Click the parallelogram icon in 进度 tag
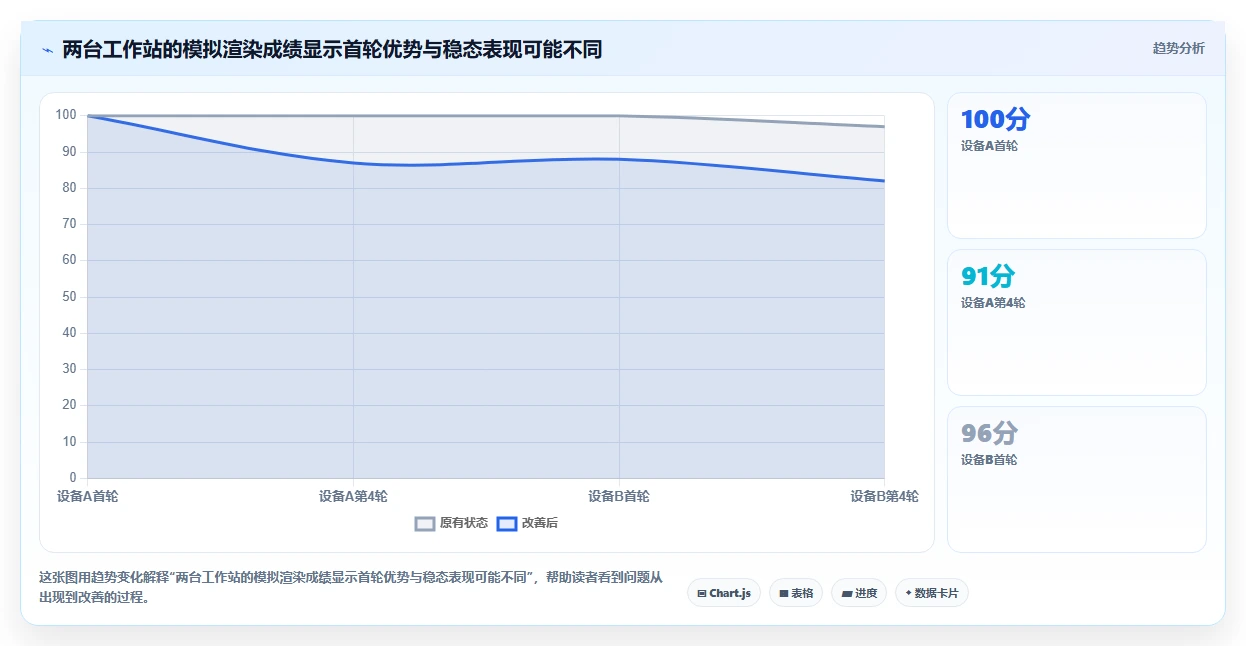 pyautogui.click(x=847, y=594)
